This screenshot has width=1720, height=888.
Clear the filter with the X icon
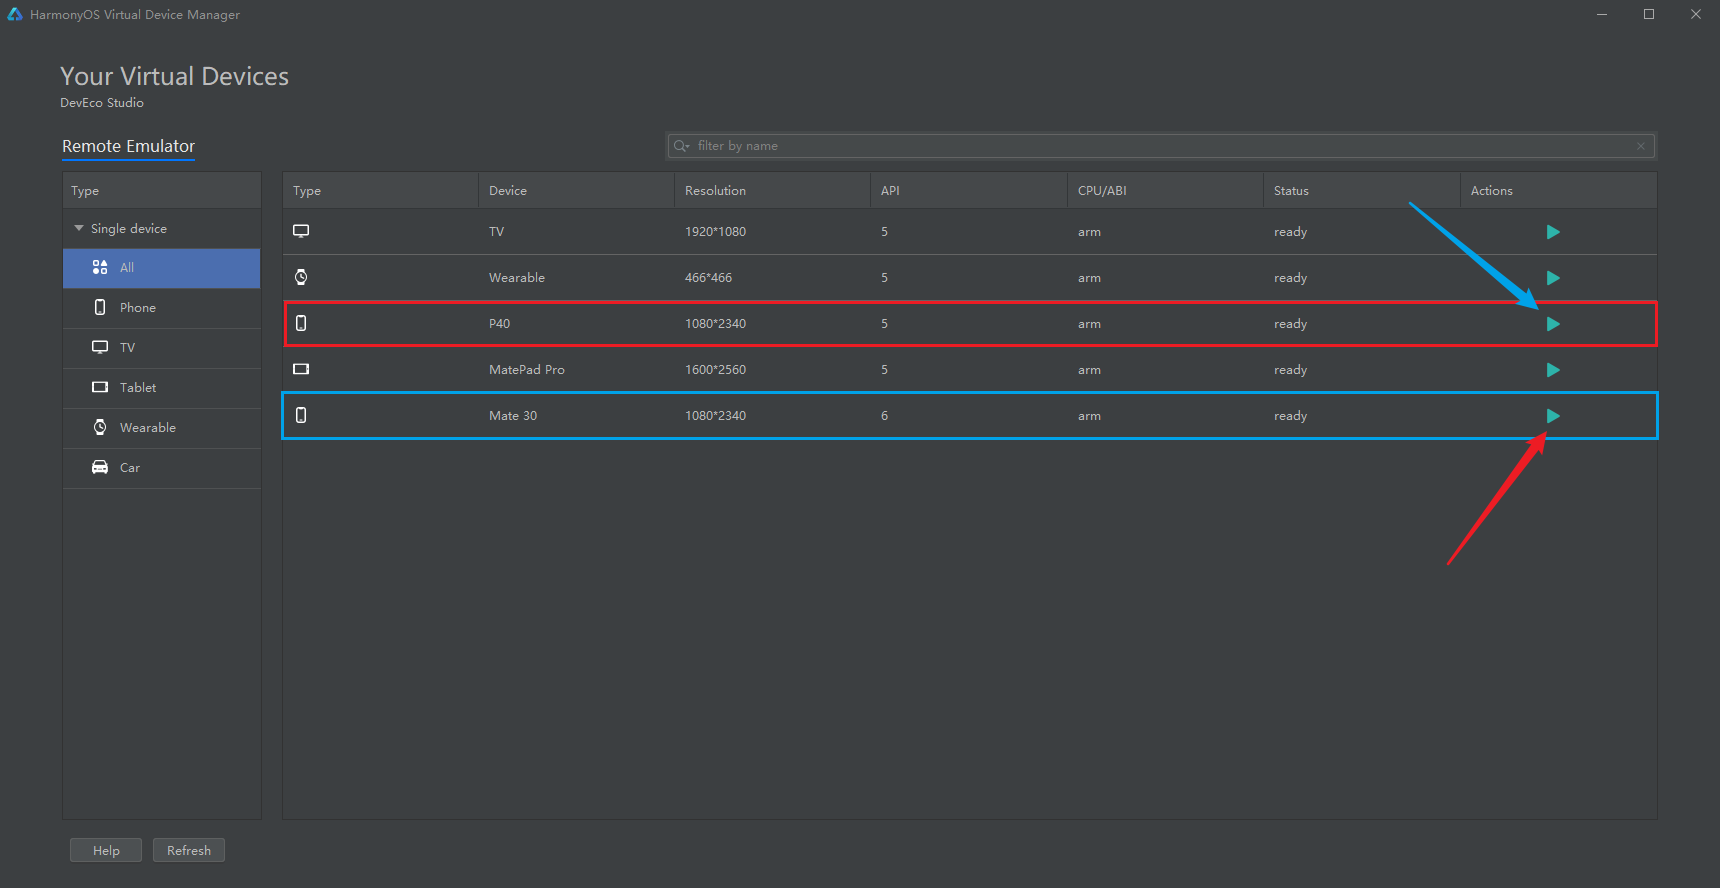point(1641,146)
